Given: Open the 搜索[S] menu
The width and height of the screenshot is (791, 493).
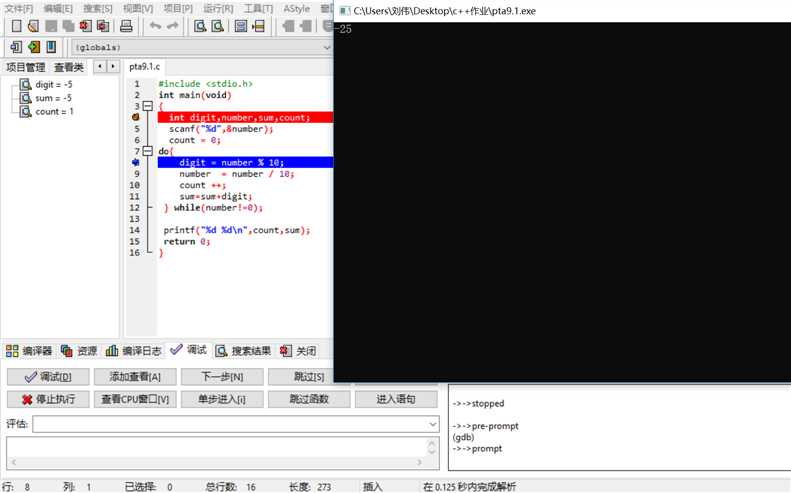Looking at the screenshot, I should click(x=98, y=9).
